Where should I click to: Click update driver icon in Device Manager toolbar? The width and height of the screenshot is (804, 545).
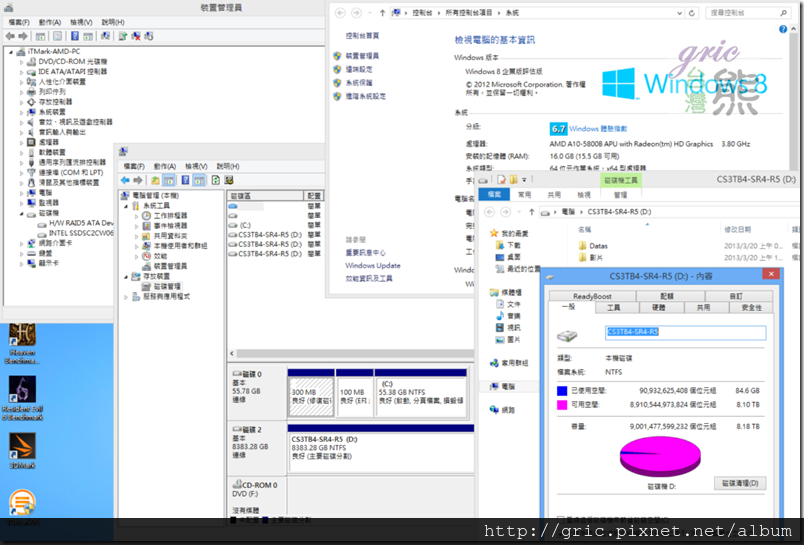point(123,36)
